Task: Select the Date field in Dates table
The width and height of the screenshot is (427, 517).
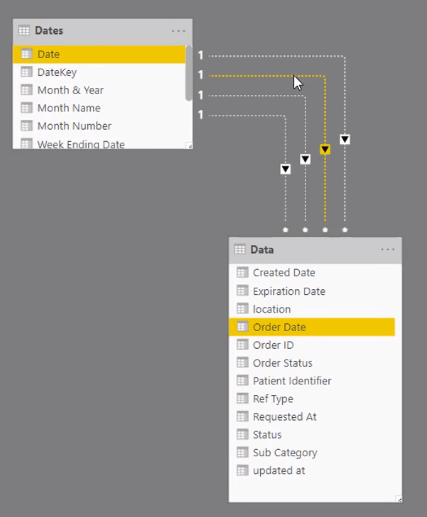Action: [99, 54]
